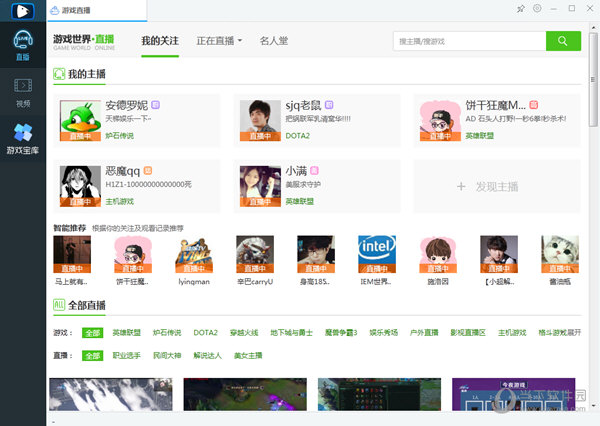600x426 pixels.
Task: Click the scrollbar down arrow
Action: coord(593,405)
